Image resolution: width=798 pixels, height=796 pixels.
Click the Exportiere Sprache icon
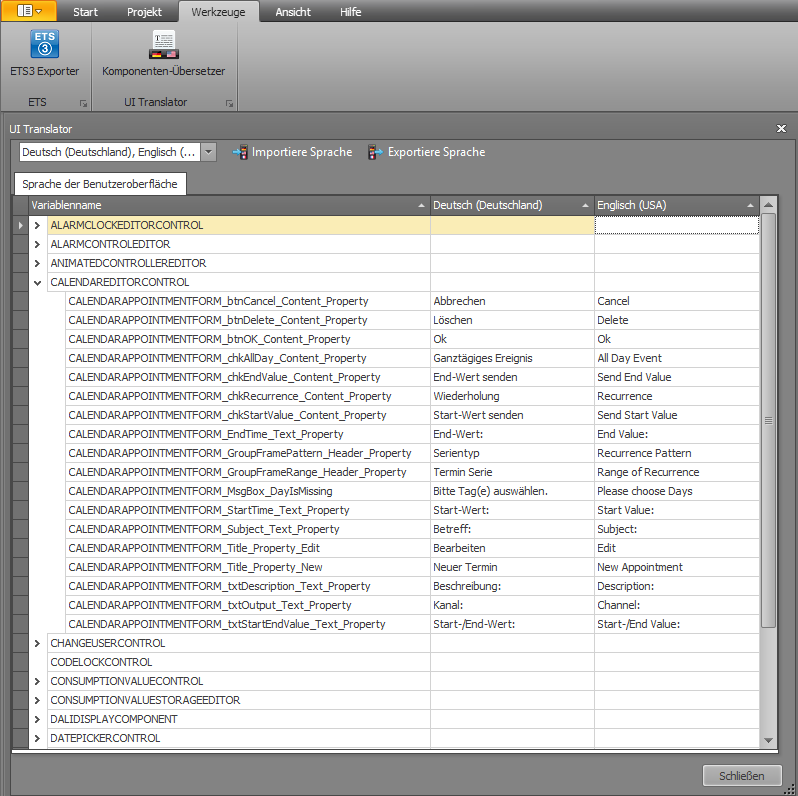point(376,152)
